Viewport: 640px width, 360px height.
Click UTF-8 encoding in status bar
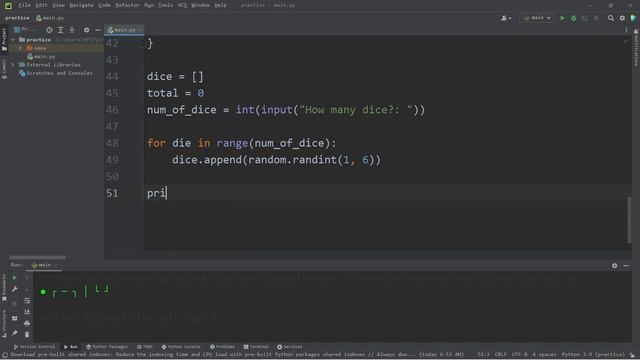point(519,355)
